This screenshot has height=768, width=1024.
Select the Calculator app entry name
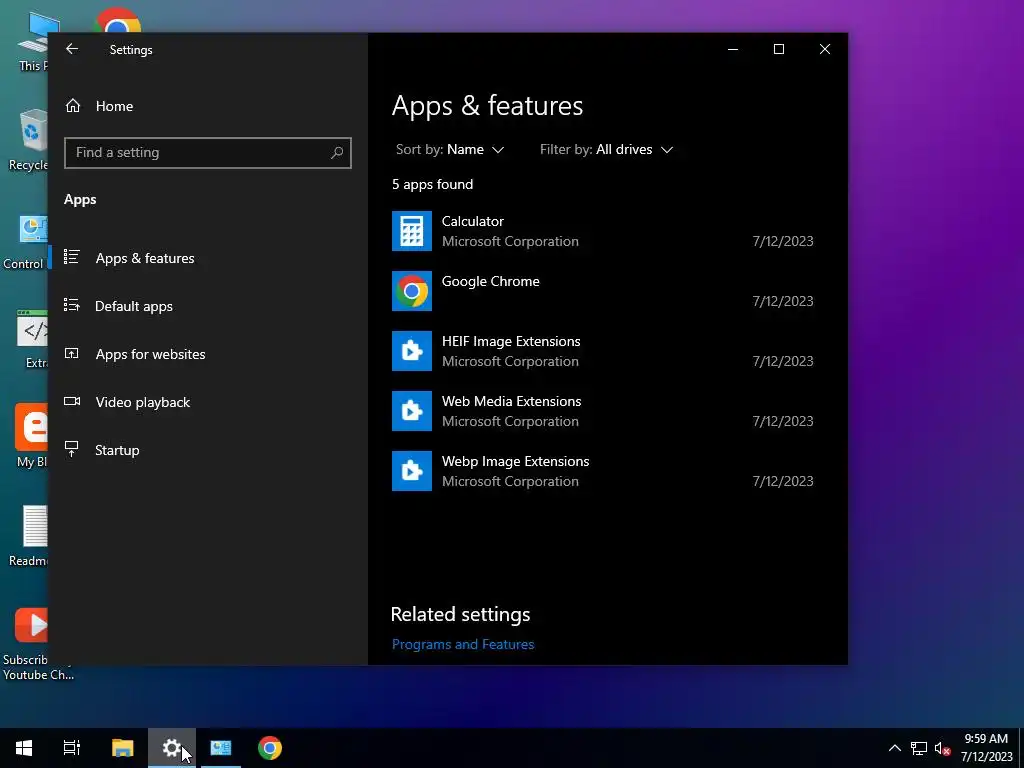472,221
